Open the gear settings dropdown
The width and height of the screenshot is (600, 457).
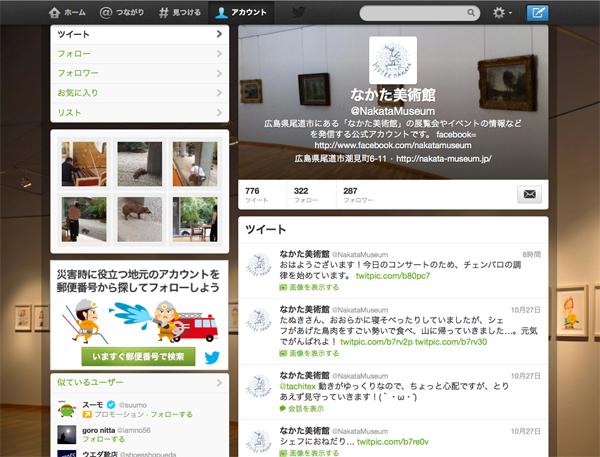point(502,13)
